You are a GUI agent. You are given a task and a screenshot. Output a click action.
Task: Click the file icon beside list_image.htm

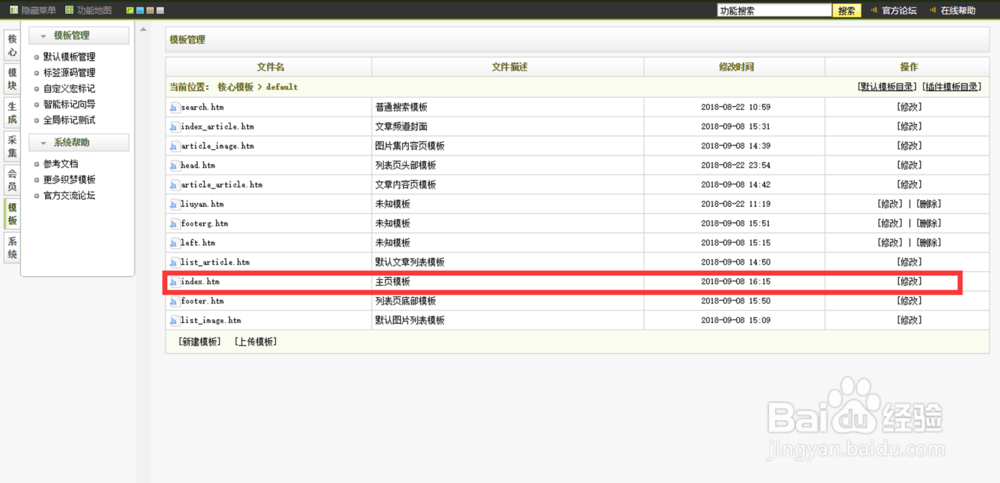click(174, 320)
